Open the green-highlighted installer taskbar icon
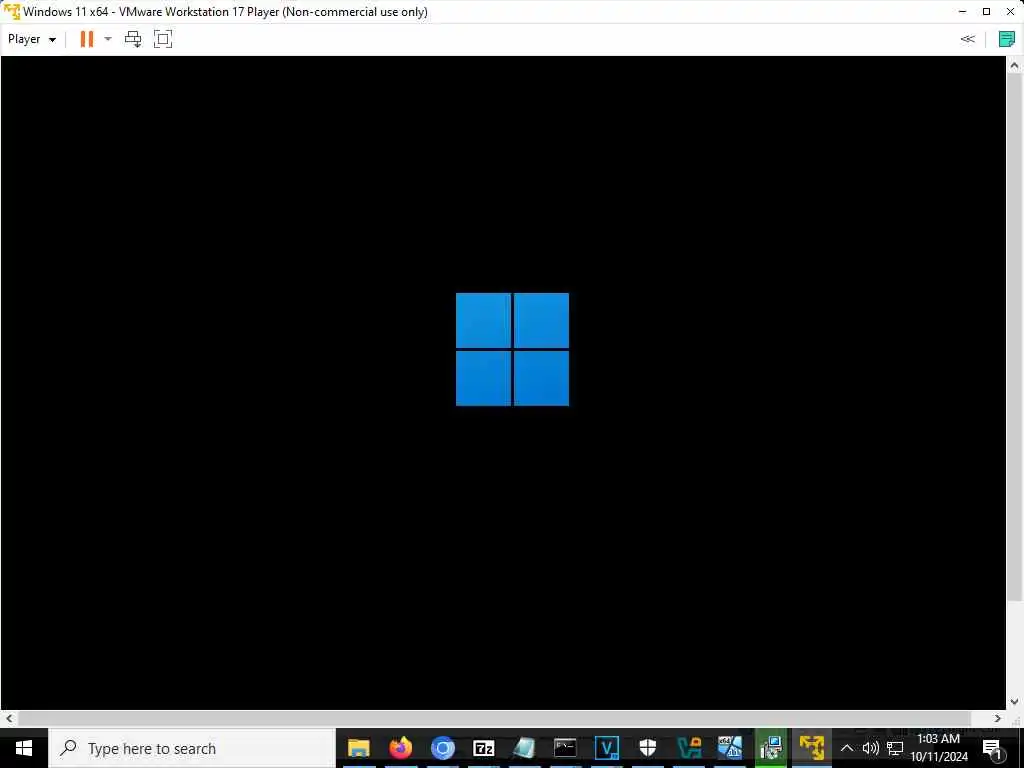 pyautogui.click(x=771, y=748)
